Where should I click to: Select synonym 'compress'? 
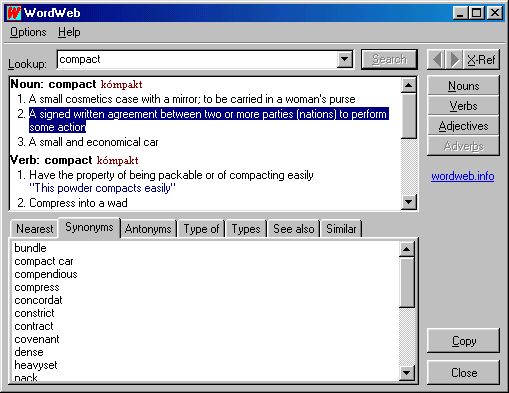37,287
